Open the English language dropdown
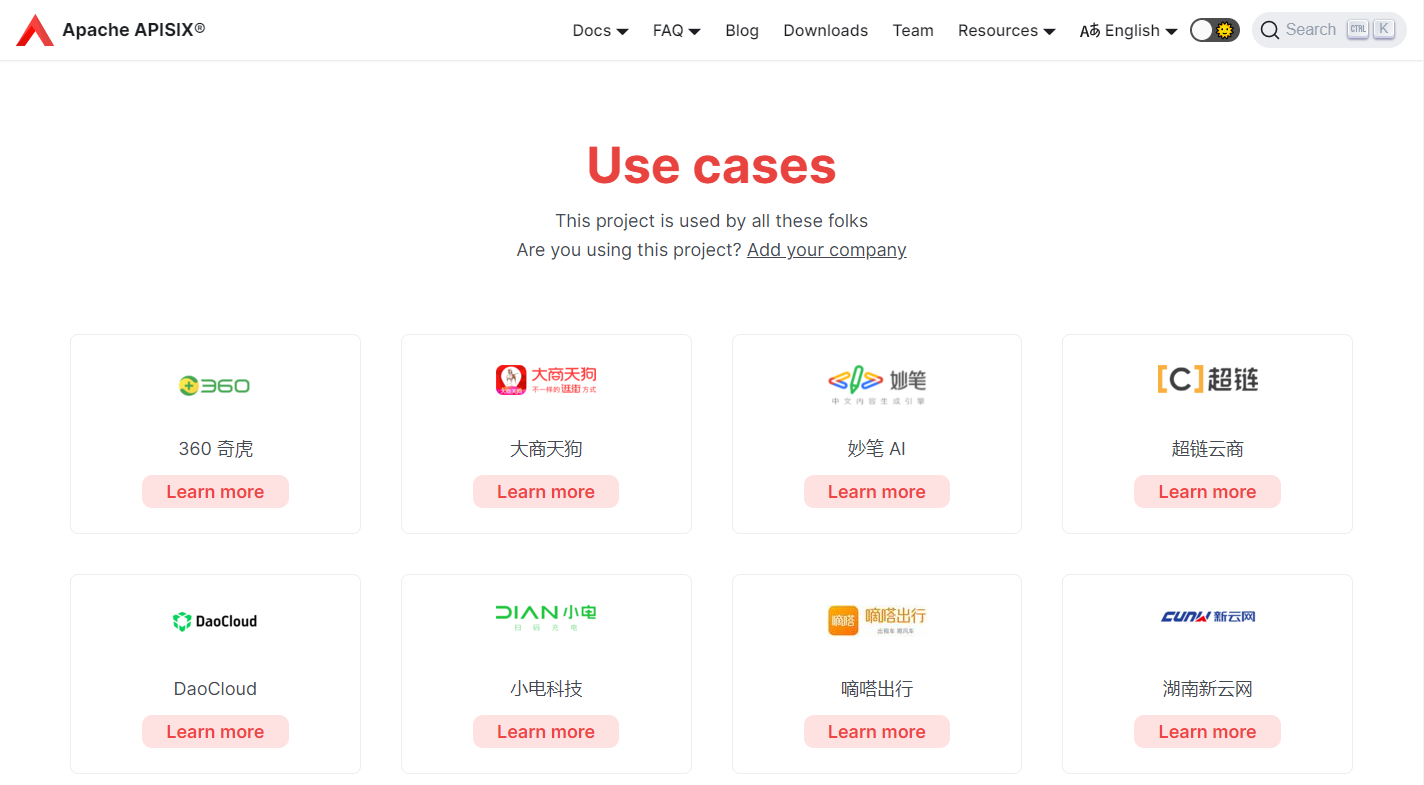 1129,31
